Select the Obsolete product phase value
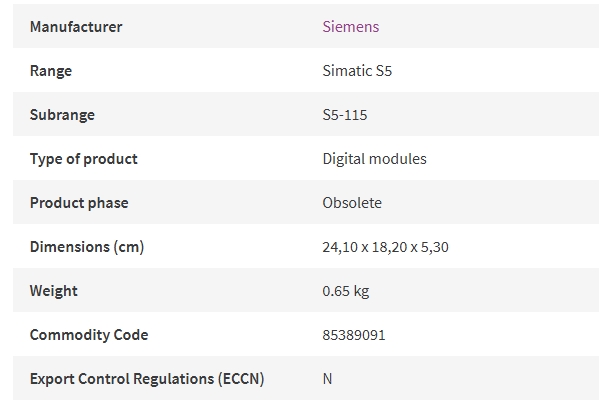 (x=352, y=202)
